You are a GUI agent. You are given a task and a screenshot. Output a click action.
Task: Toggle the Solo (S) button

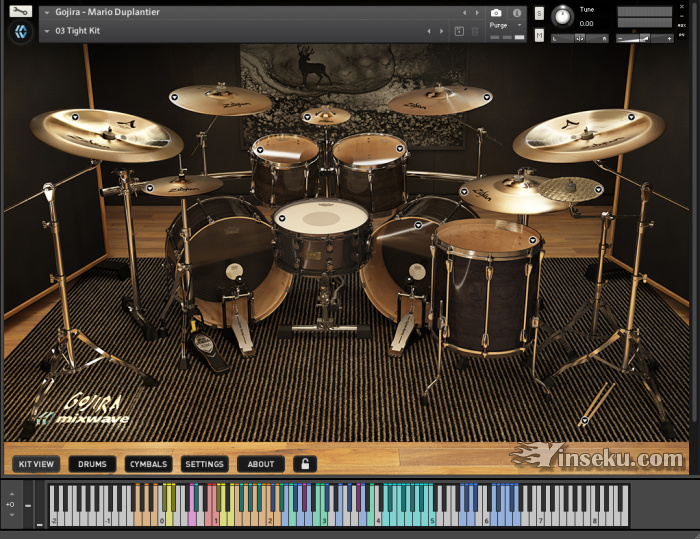coord(540,13)
